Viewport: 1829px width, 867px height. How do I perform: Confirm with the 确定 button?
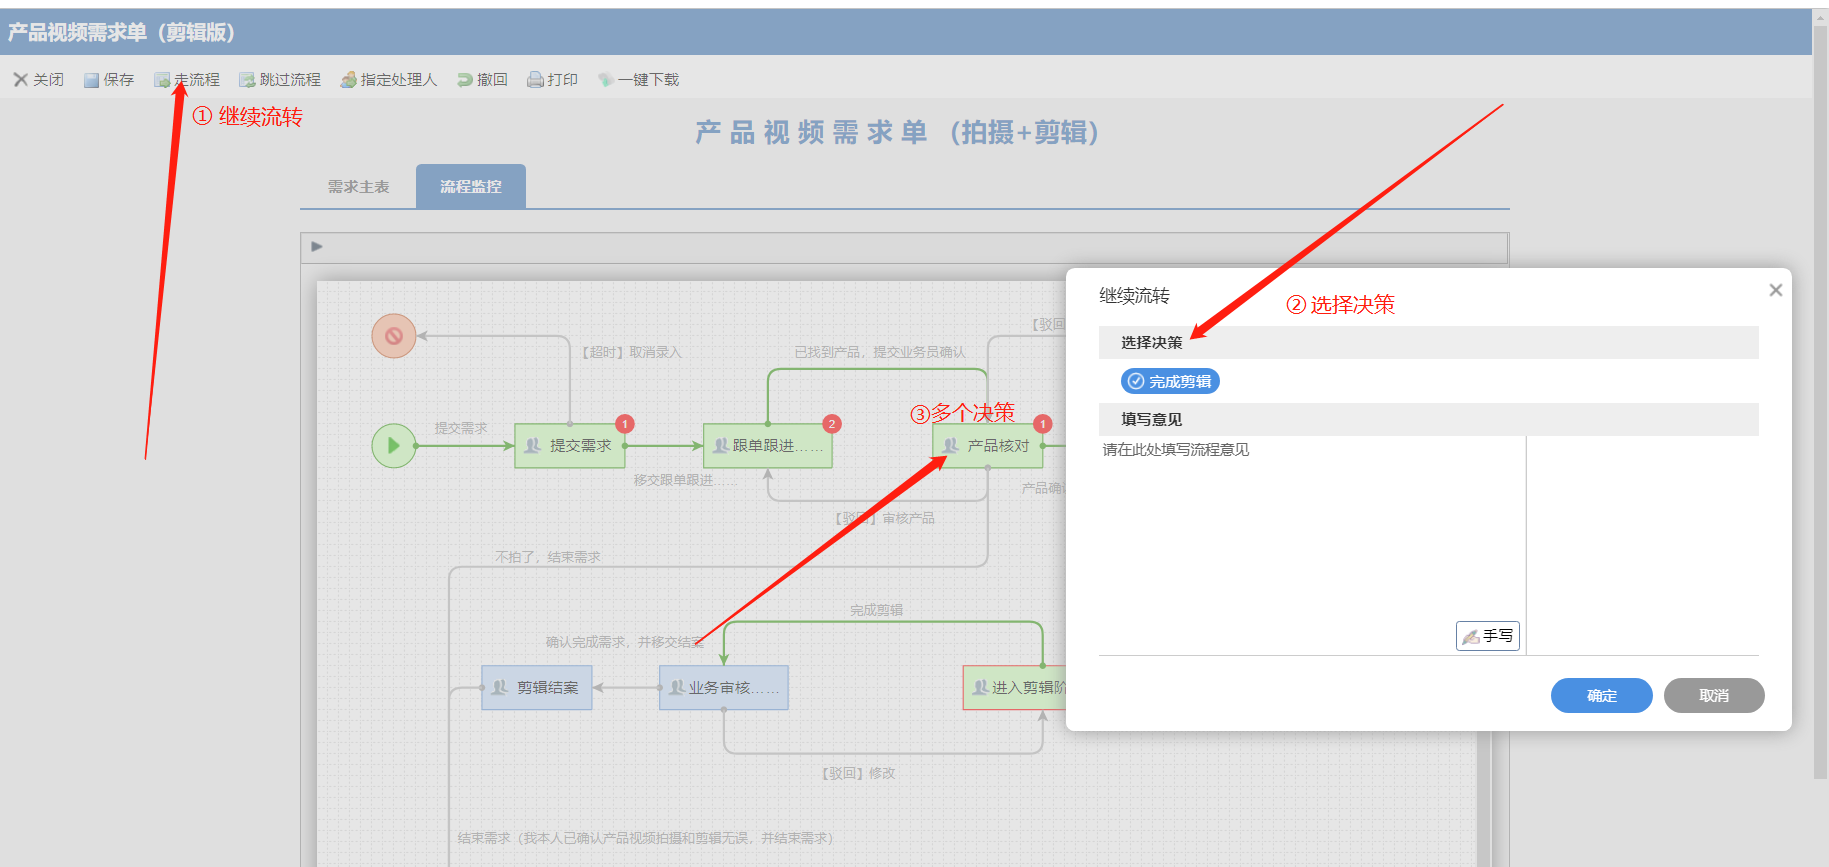pyautogui.click(x=1602, y=696)
